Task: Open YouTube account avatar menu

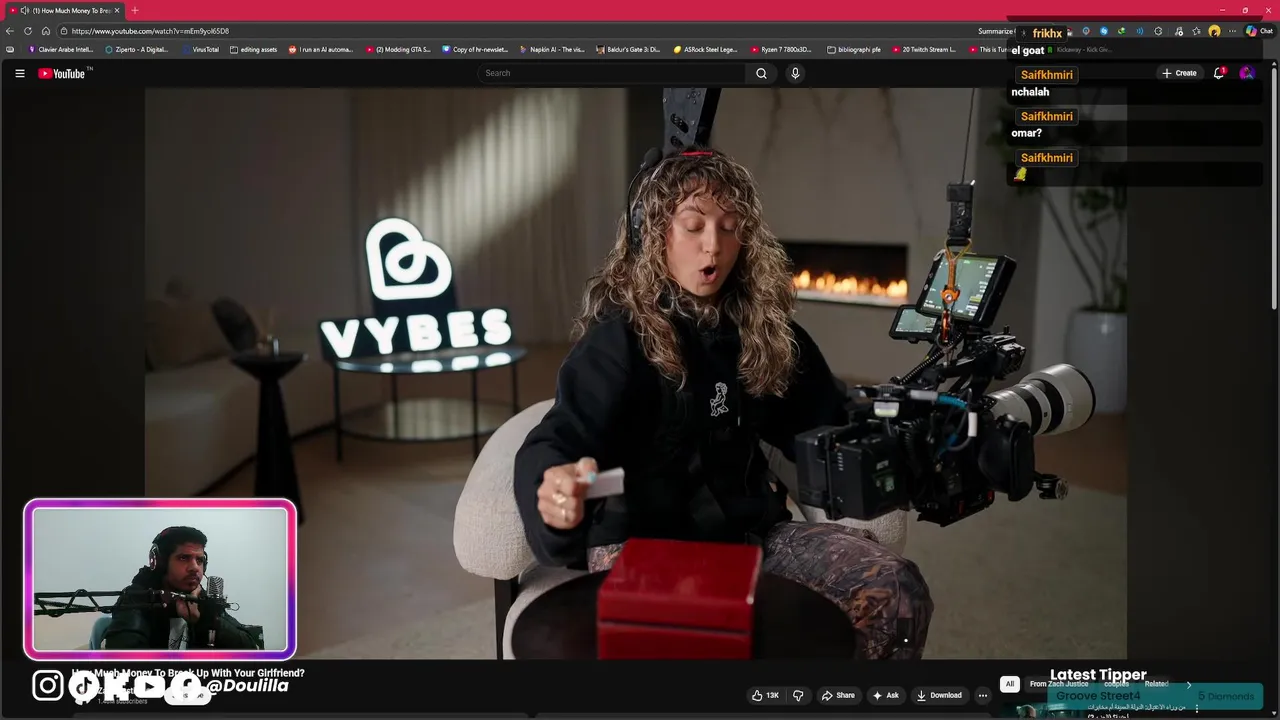Action: tap(1246, 73)
